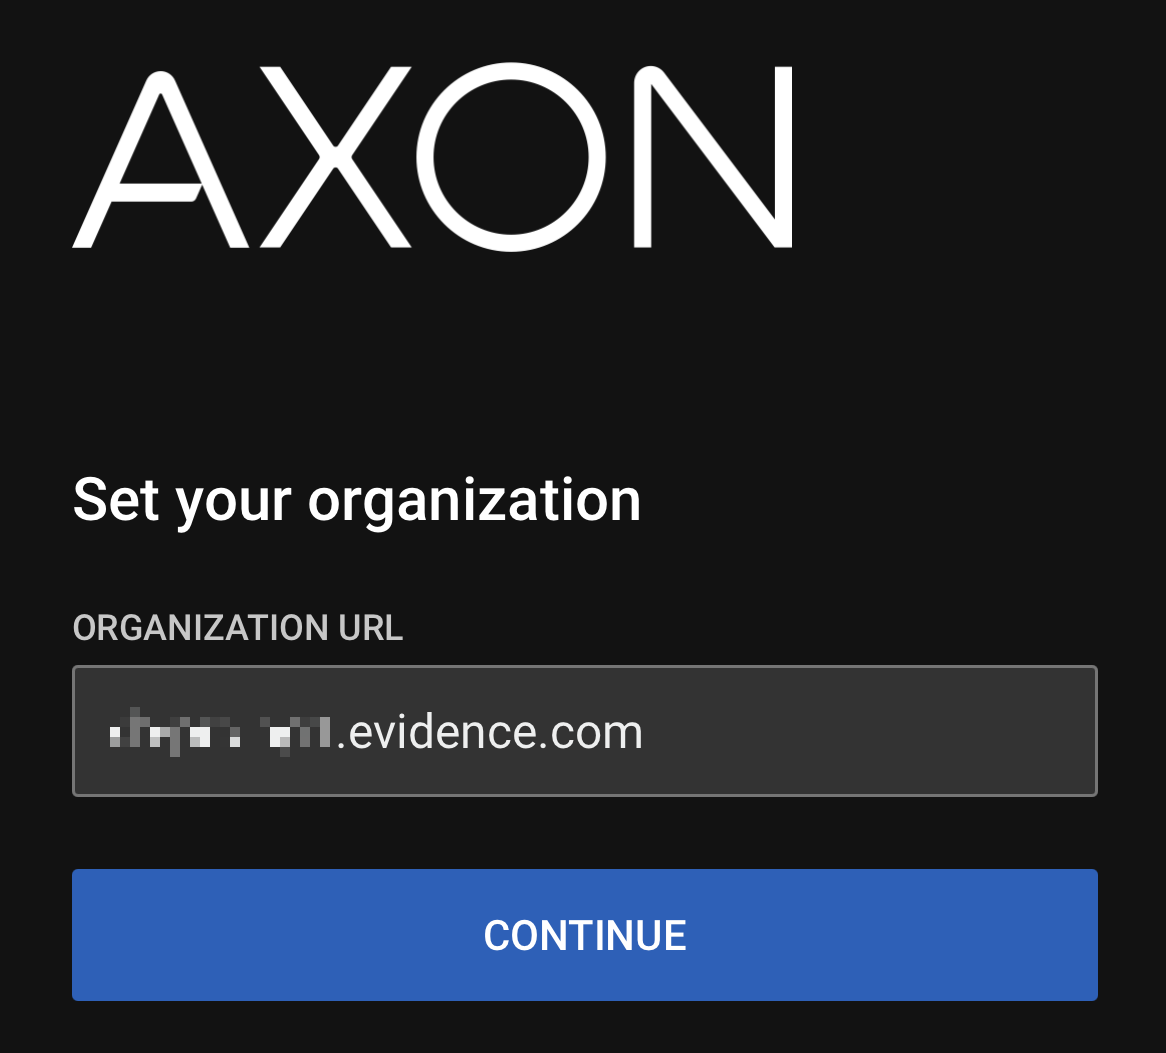Image resolution: width=1166 pixels, height=1053 pixels.
Task: Click the CONTINUE label text on the button
Action: (585, 936)
